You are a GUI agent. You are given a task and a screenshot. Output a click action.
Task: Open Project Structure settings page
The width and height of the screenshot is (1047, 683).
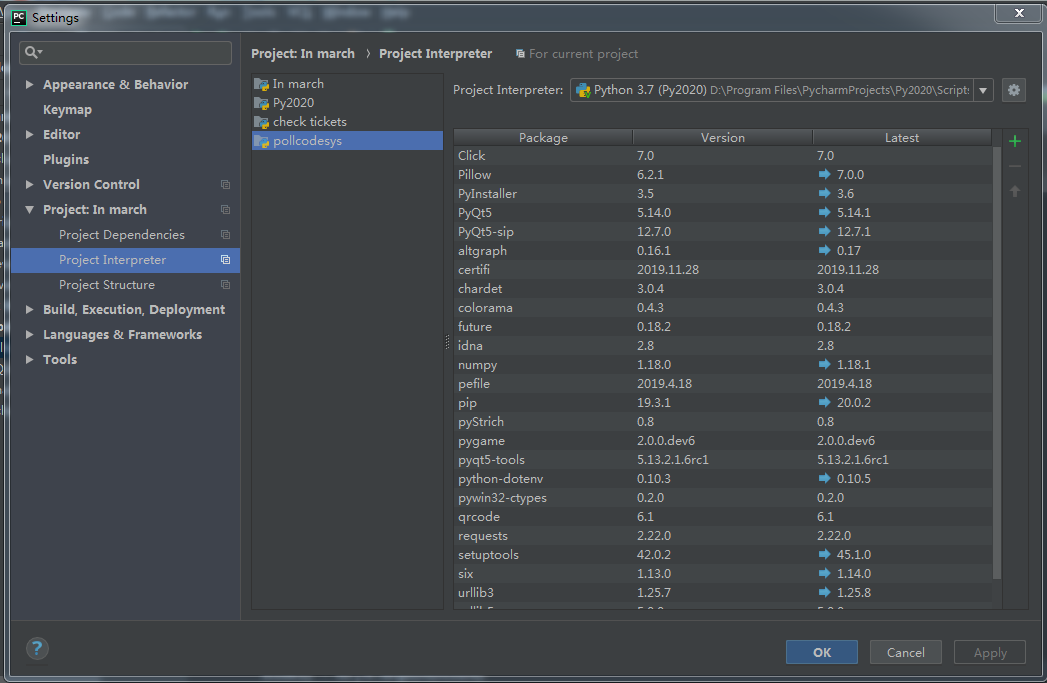click(107, 285)
